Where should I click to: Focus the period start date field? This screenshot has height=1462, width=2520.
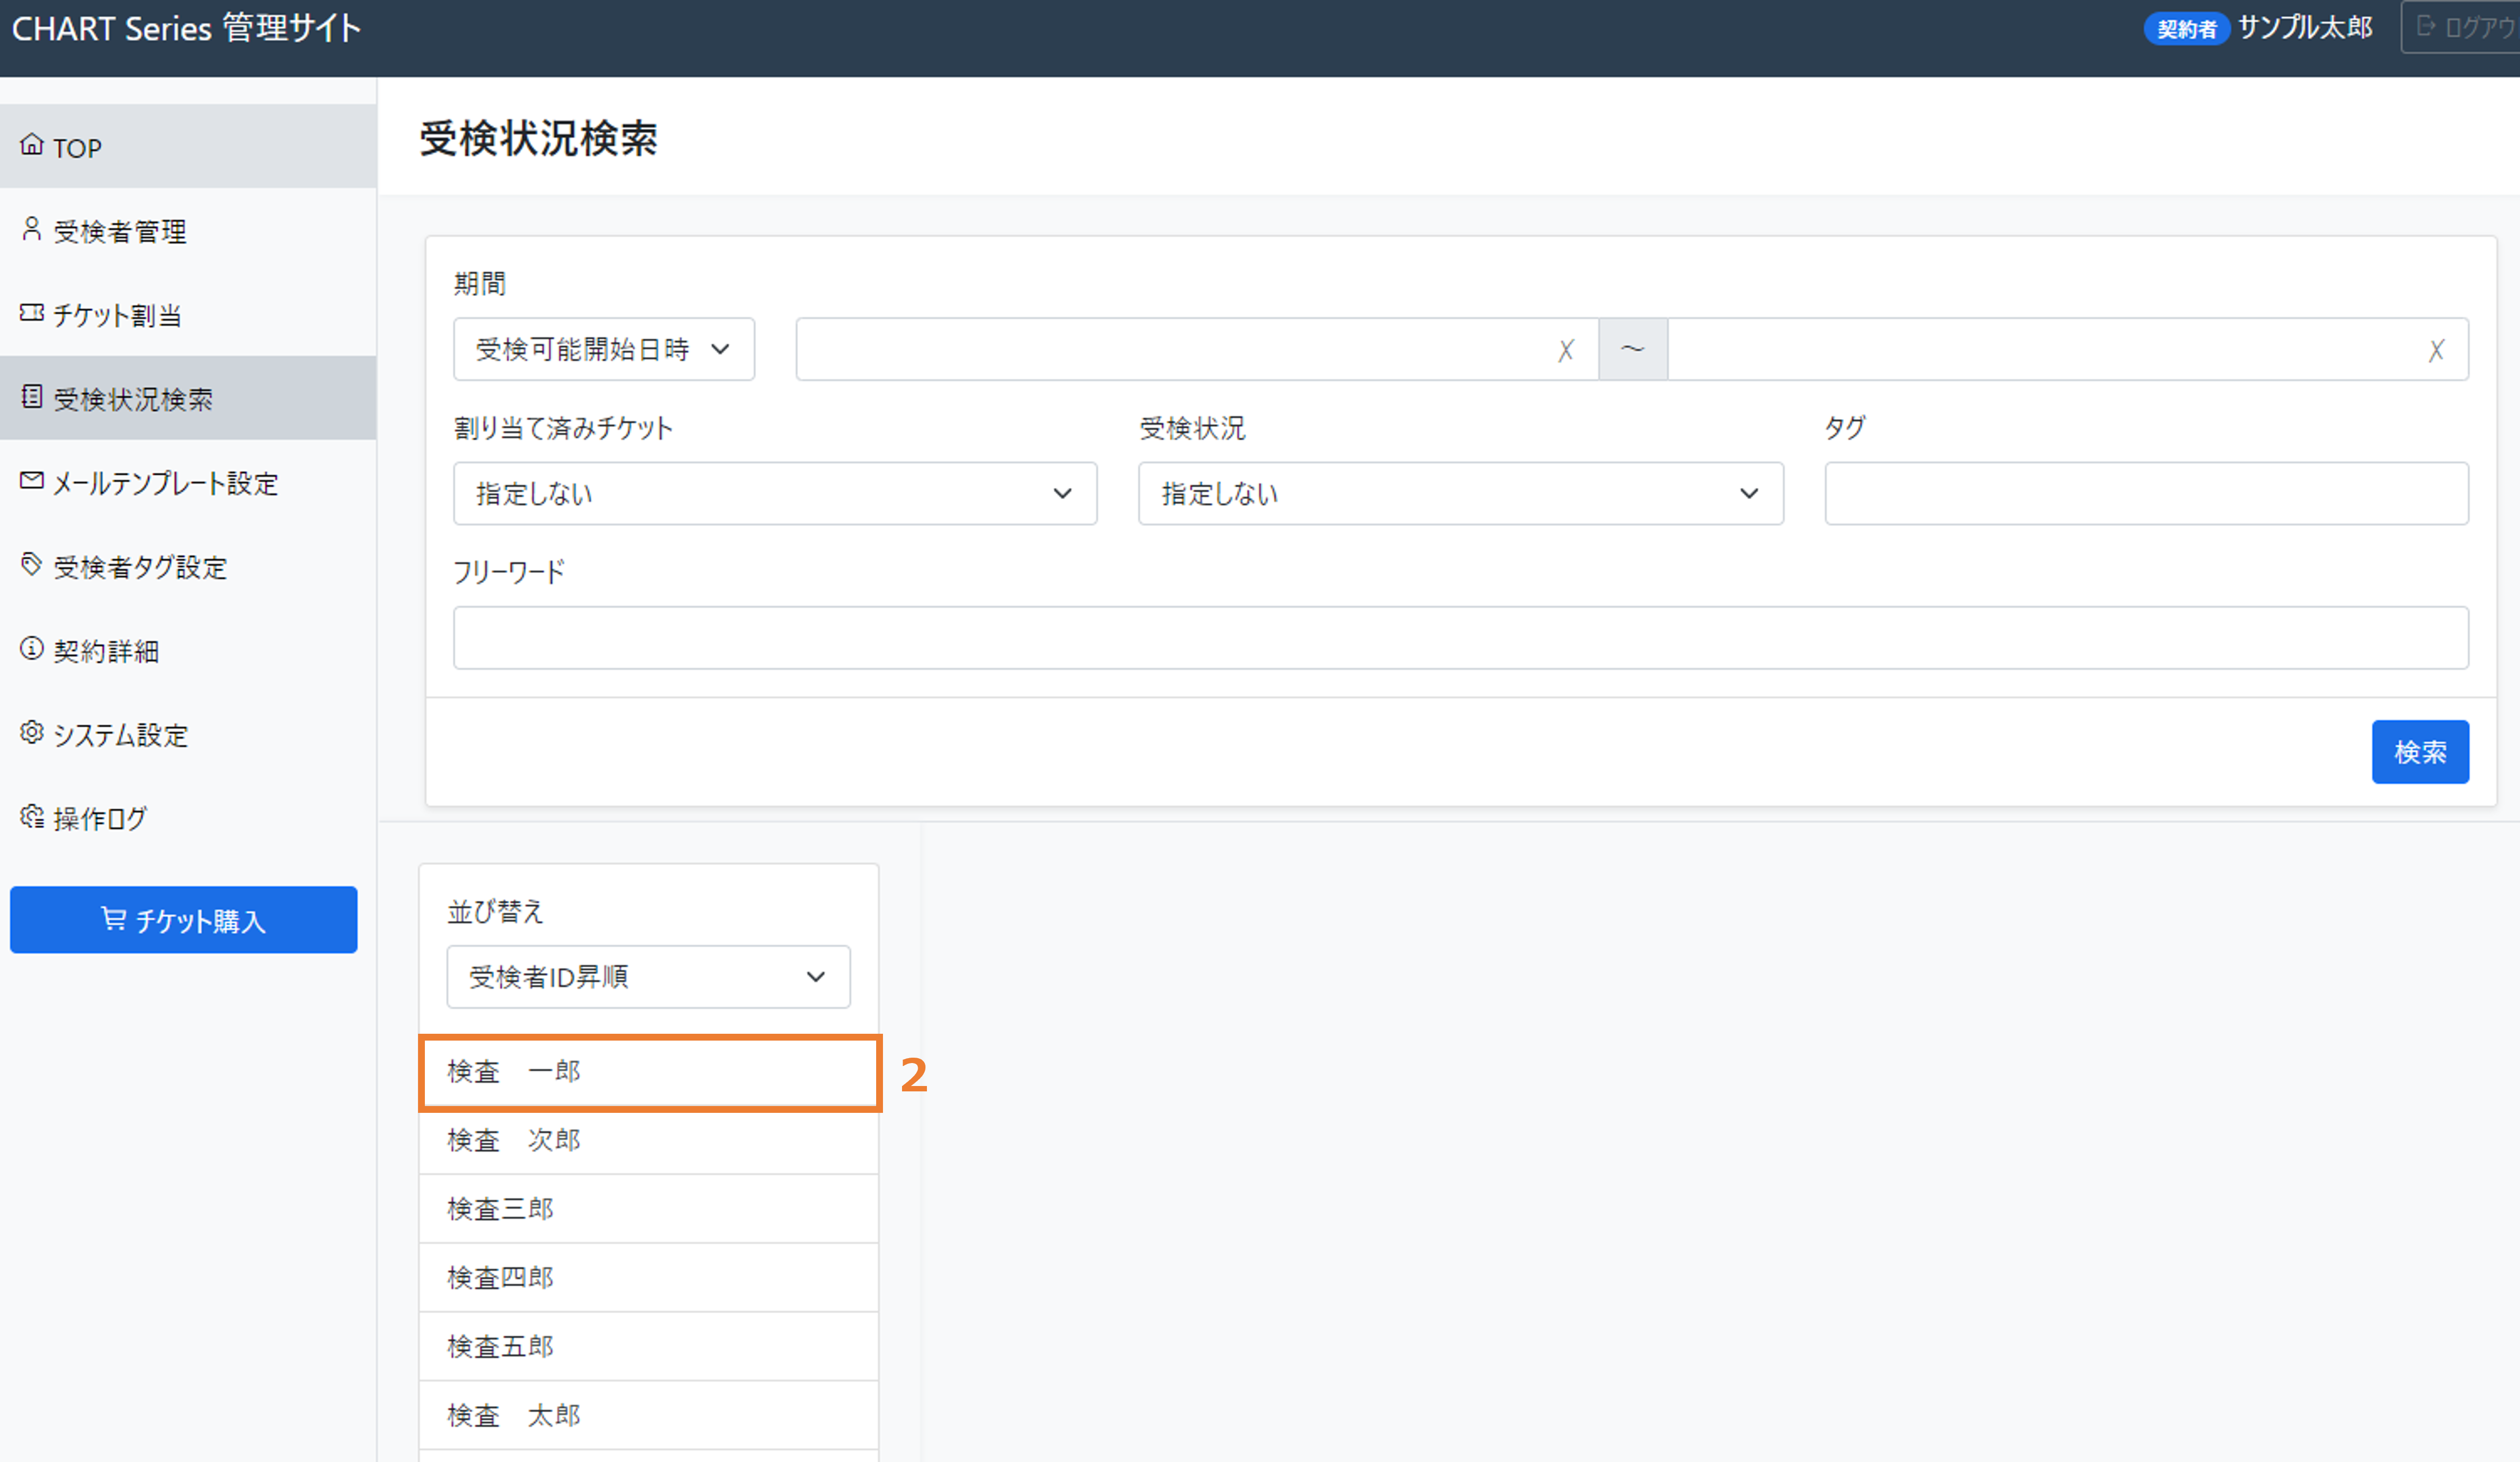click(x=1197, y=349)
